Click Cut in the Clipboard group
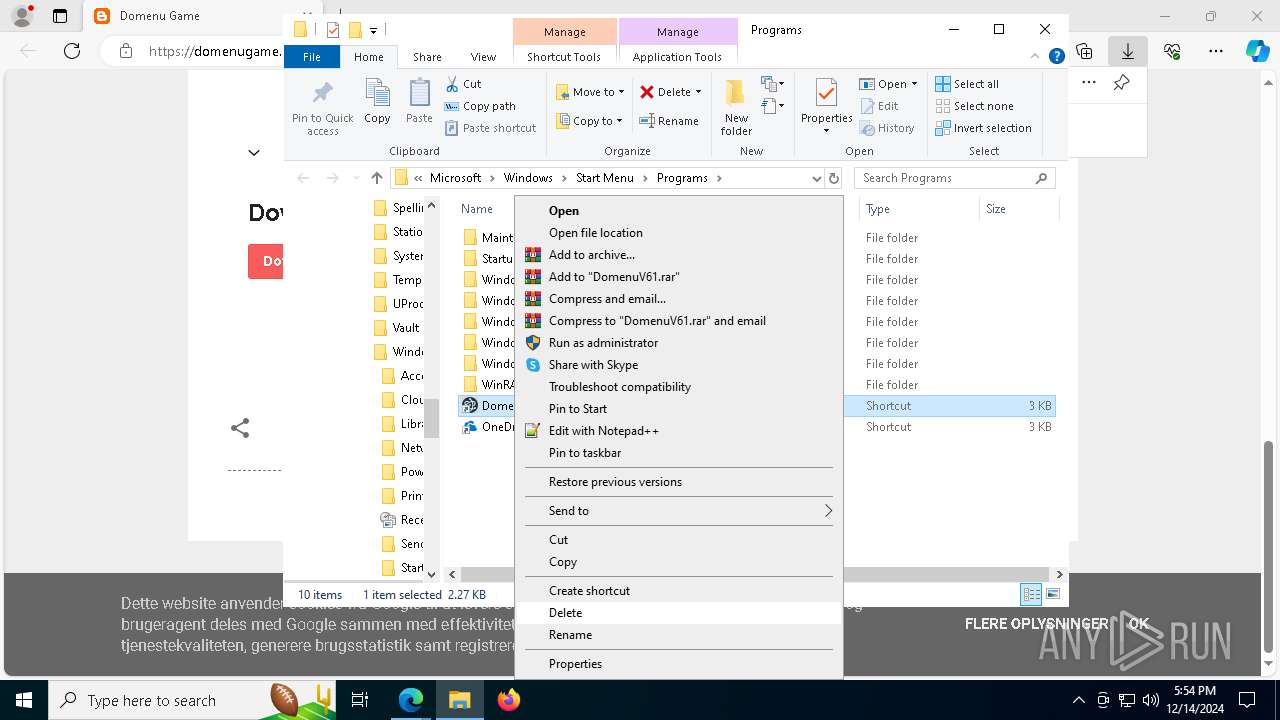 [x=463, y=84]
